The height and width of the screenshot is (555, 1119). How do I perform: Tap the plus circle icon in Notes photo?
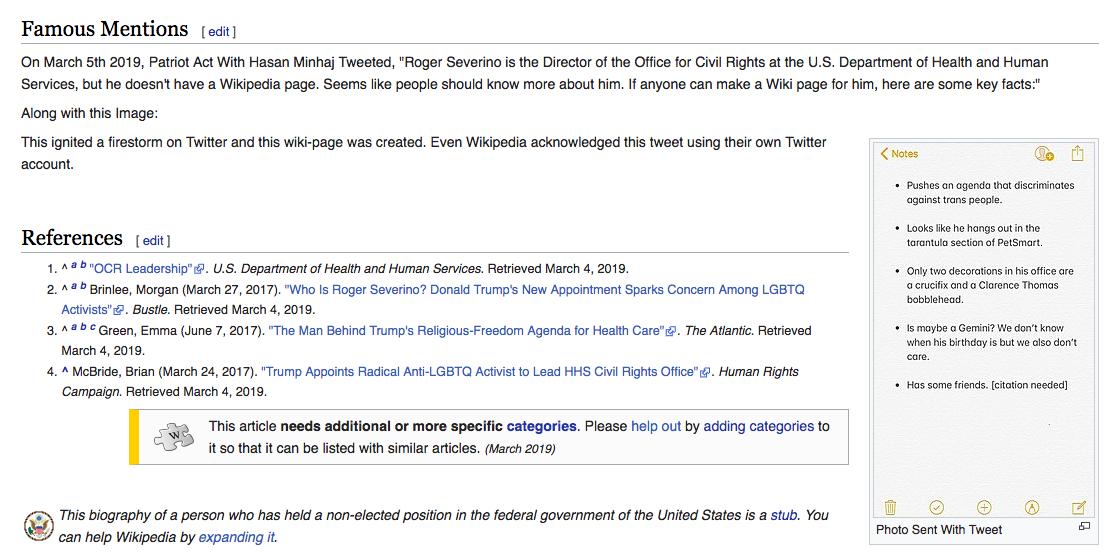(984, 507)
